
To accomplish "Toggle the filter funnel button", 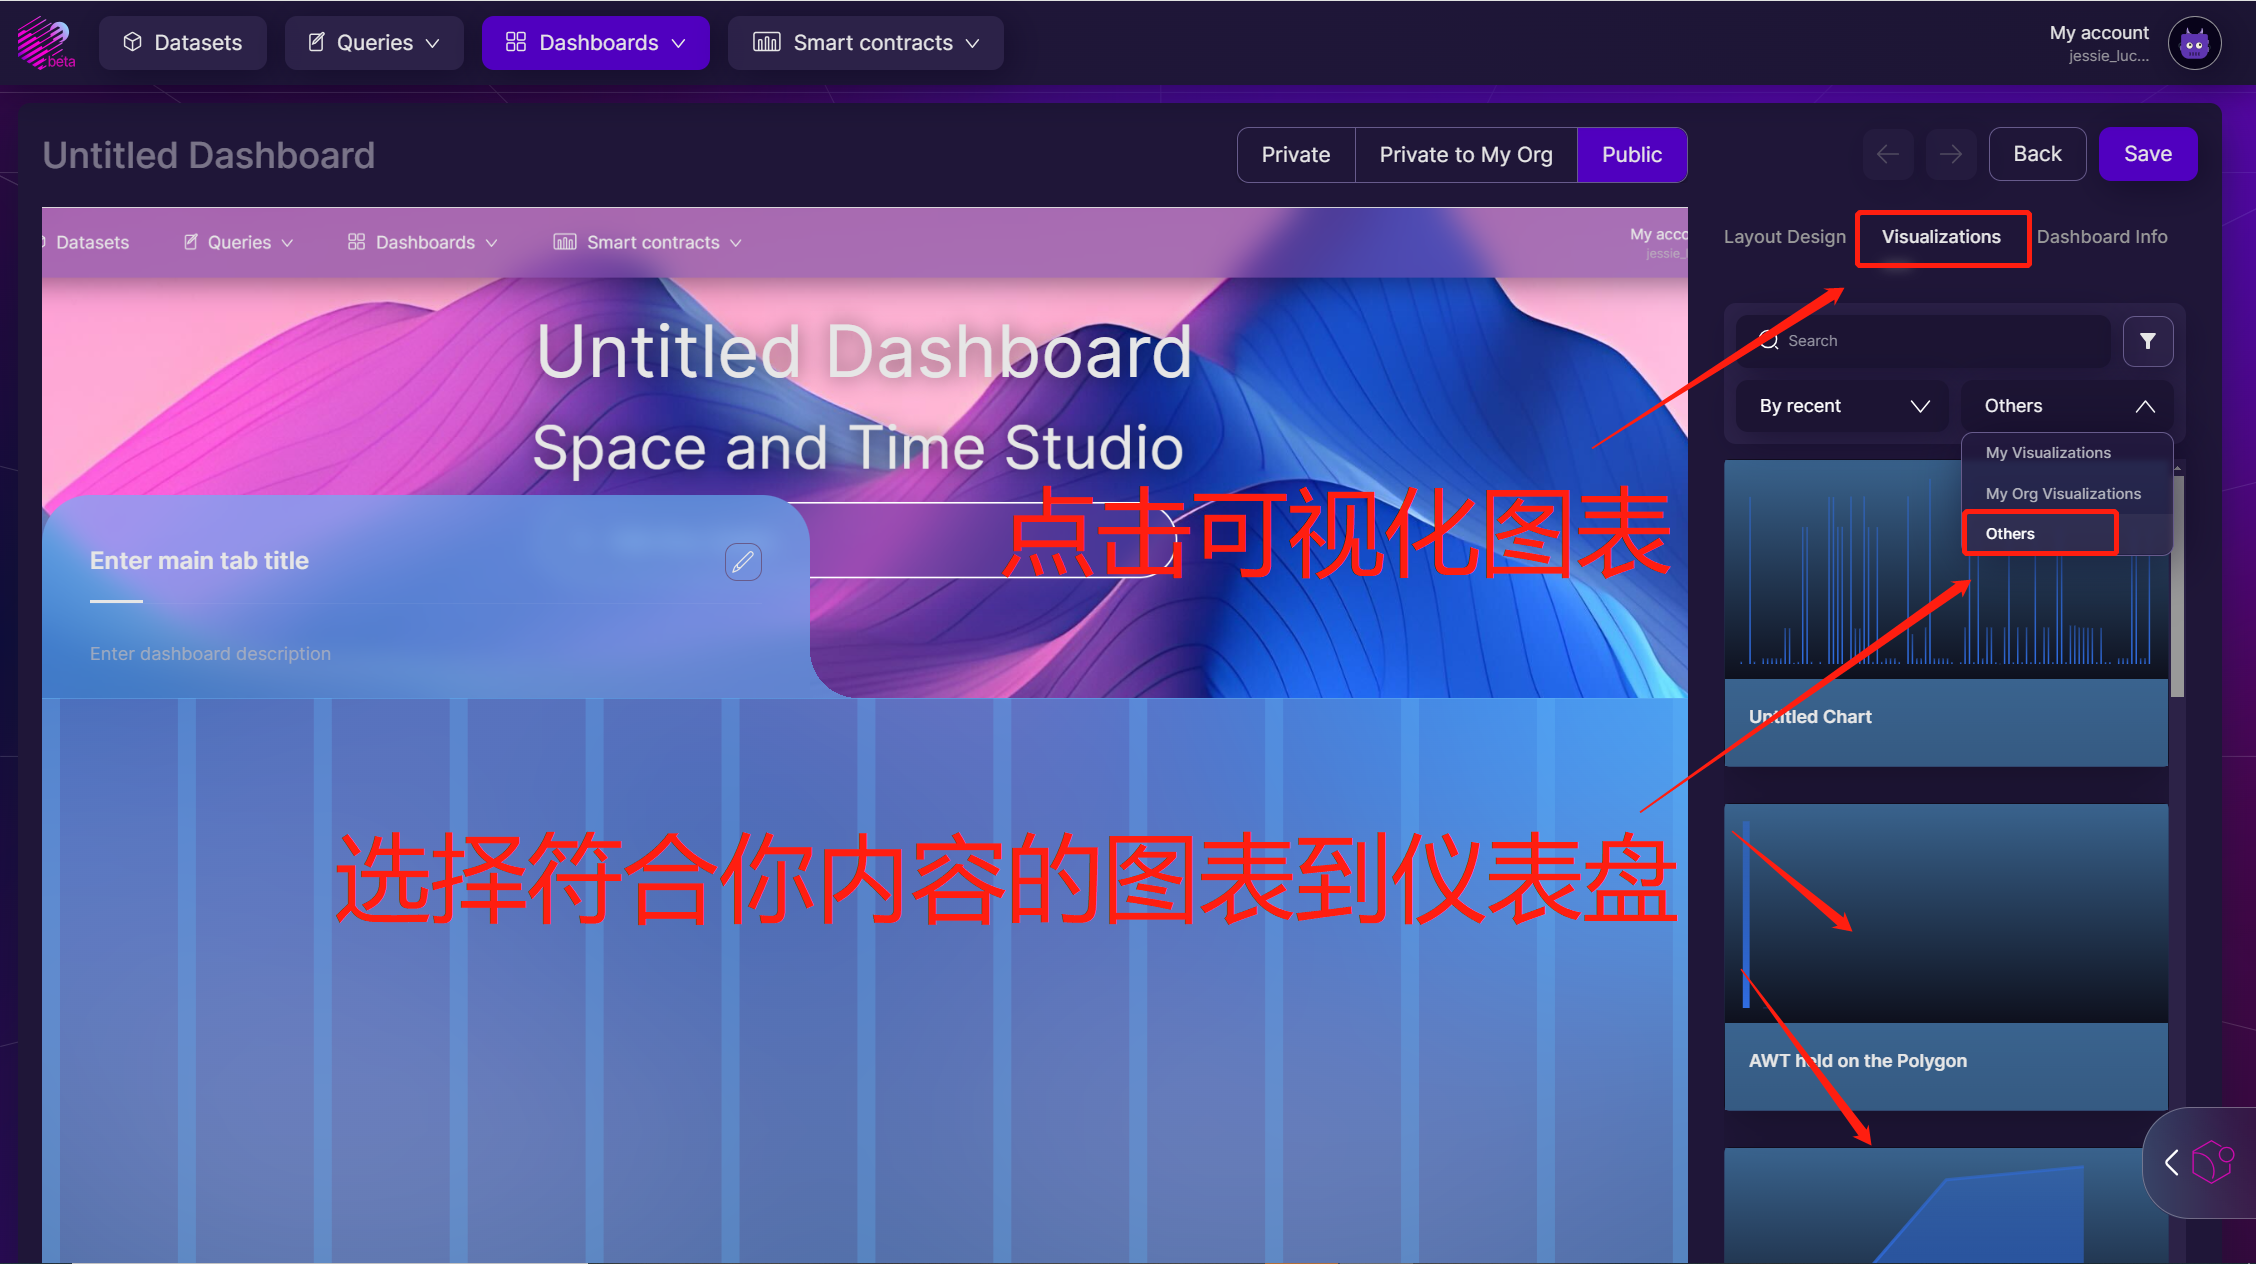I will pyautogui.click(x=2148, y=341).
